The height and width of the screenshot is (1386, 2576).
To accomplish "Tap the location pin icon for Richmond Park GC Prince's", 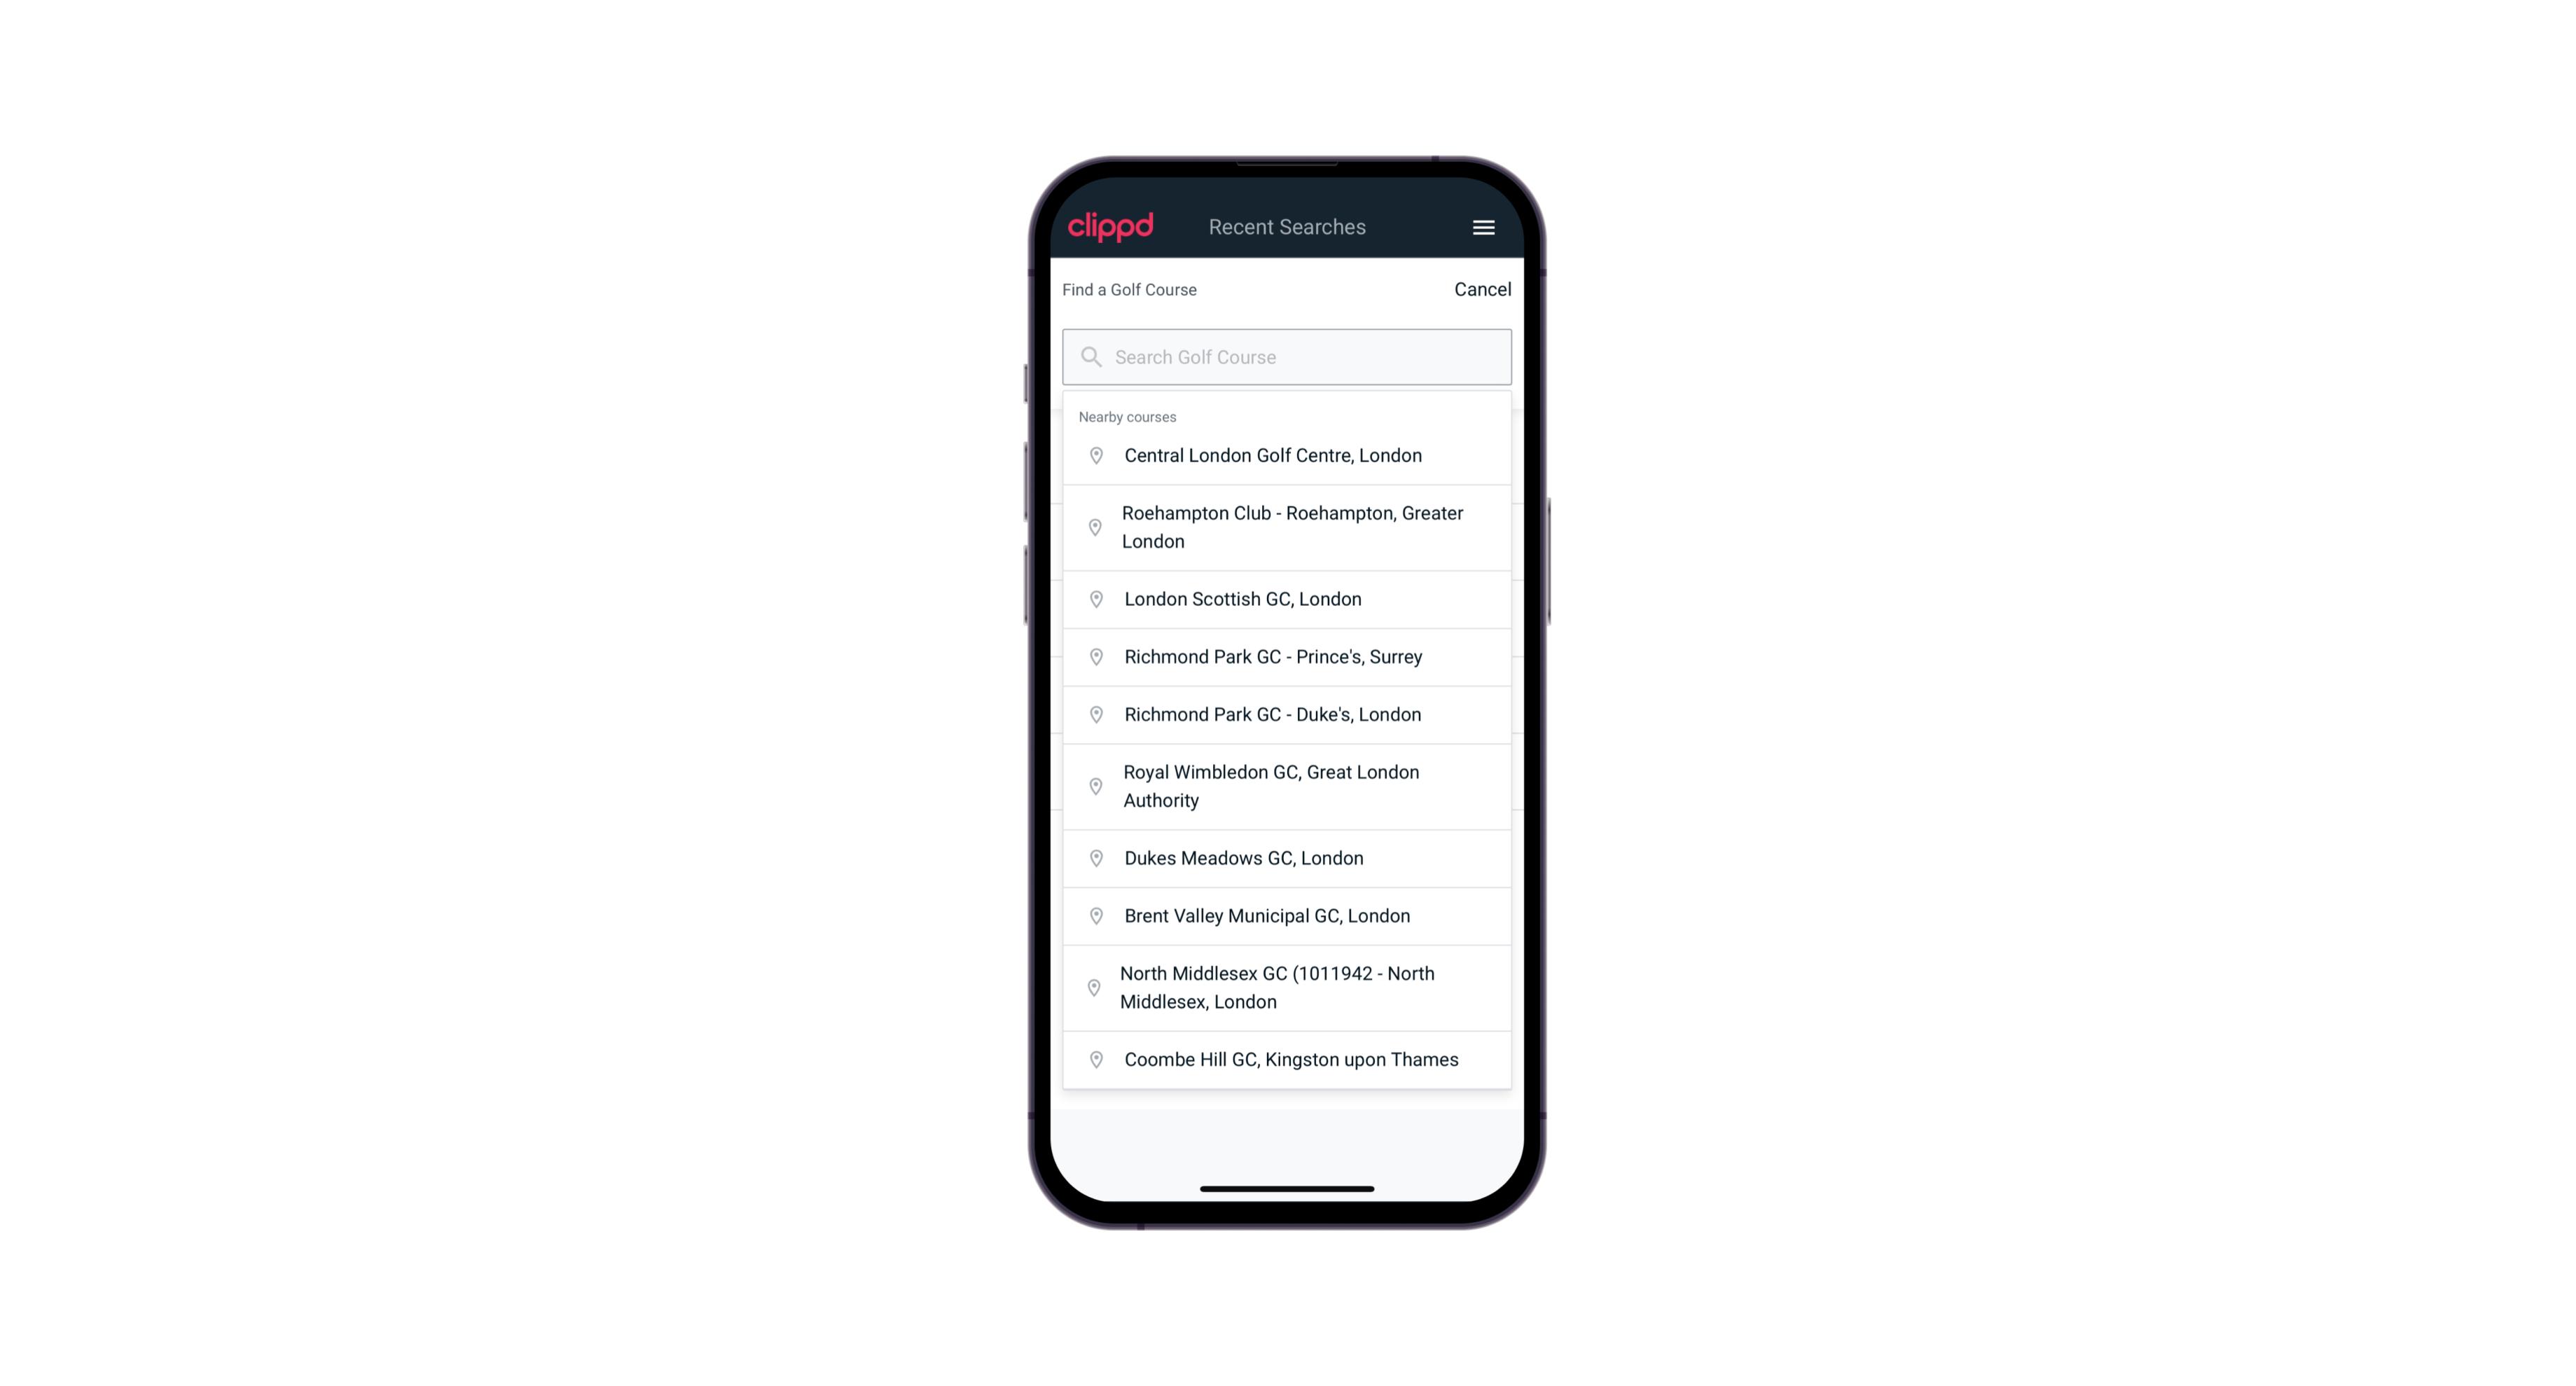I will click(1095, 656).
